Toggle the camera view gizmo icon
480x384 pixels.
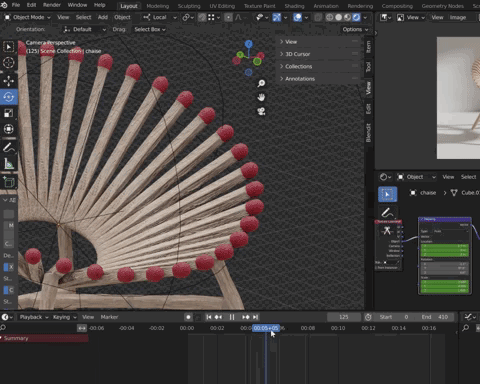click(261, 111)
